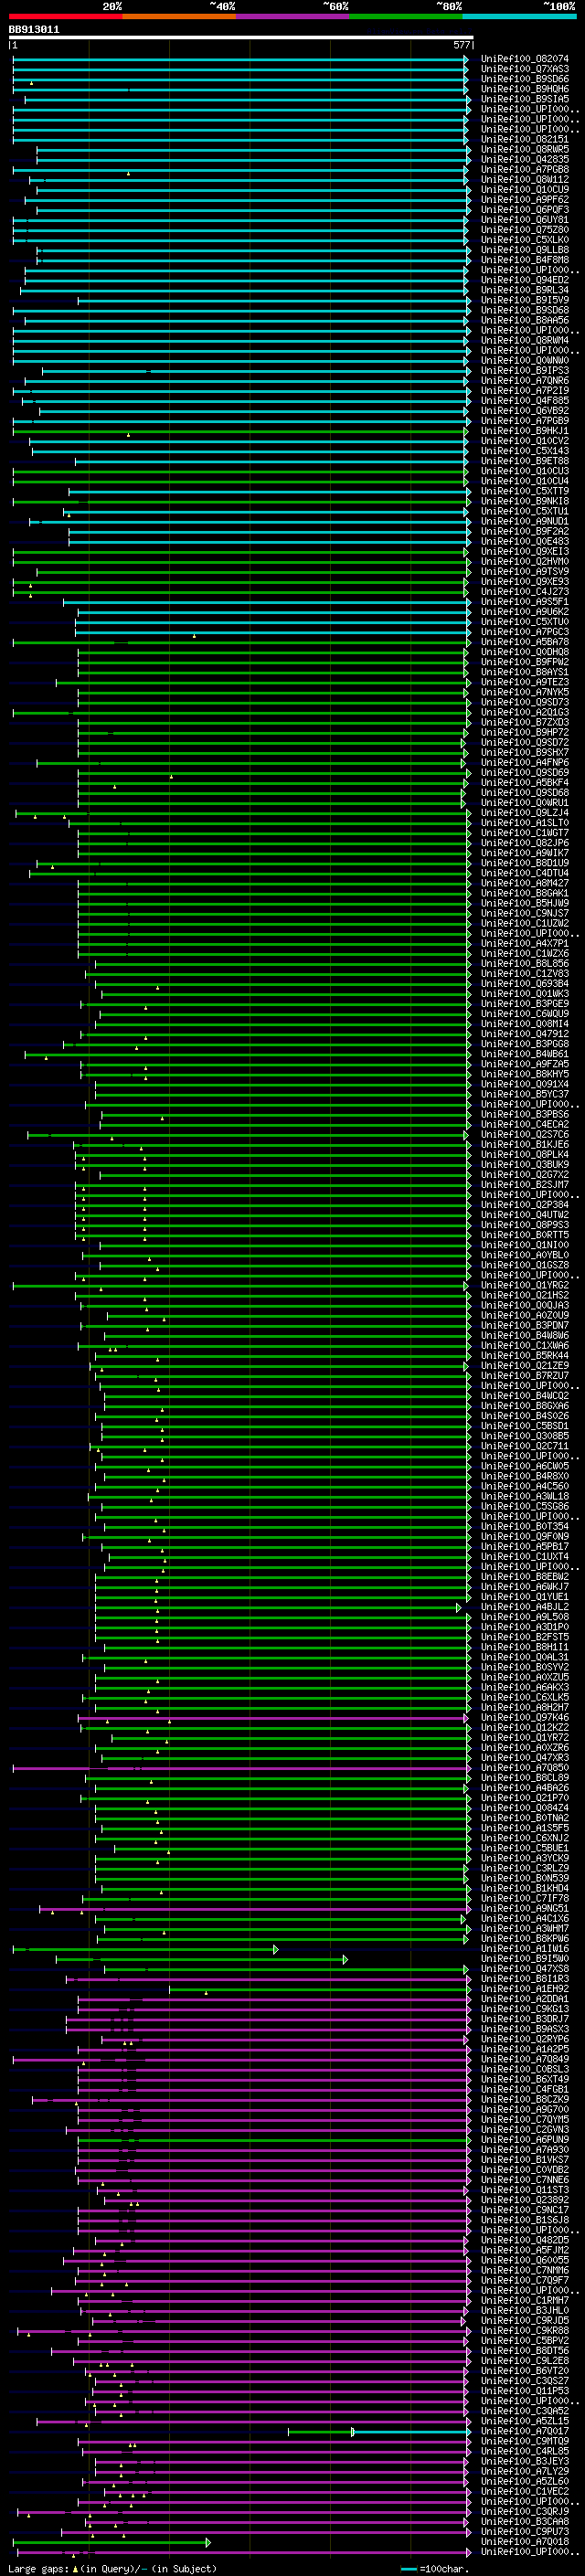Open subject UniRef100_B0RTT5
The width and height of the screenshot is (585, 2576).
pos(525,1235)
